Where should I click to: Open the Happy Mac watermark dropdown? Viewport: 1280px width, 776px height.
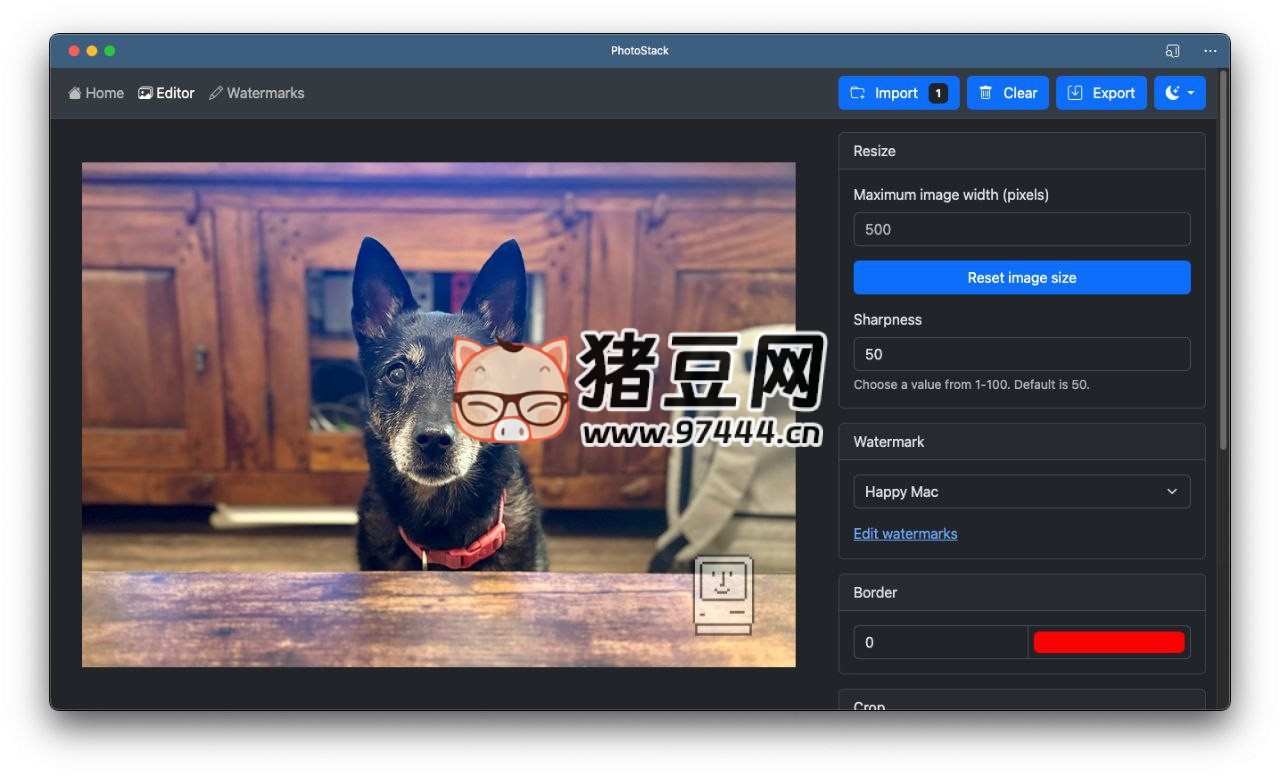[x=1021, y=491]
